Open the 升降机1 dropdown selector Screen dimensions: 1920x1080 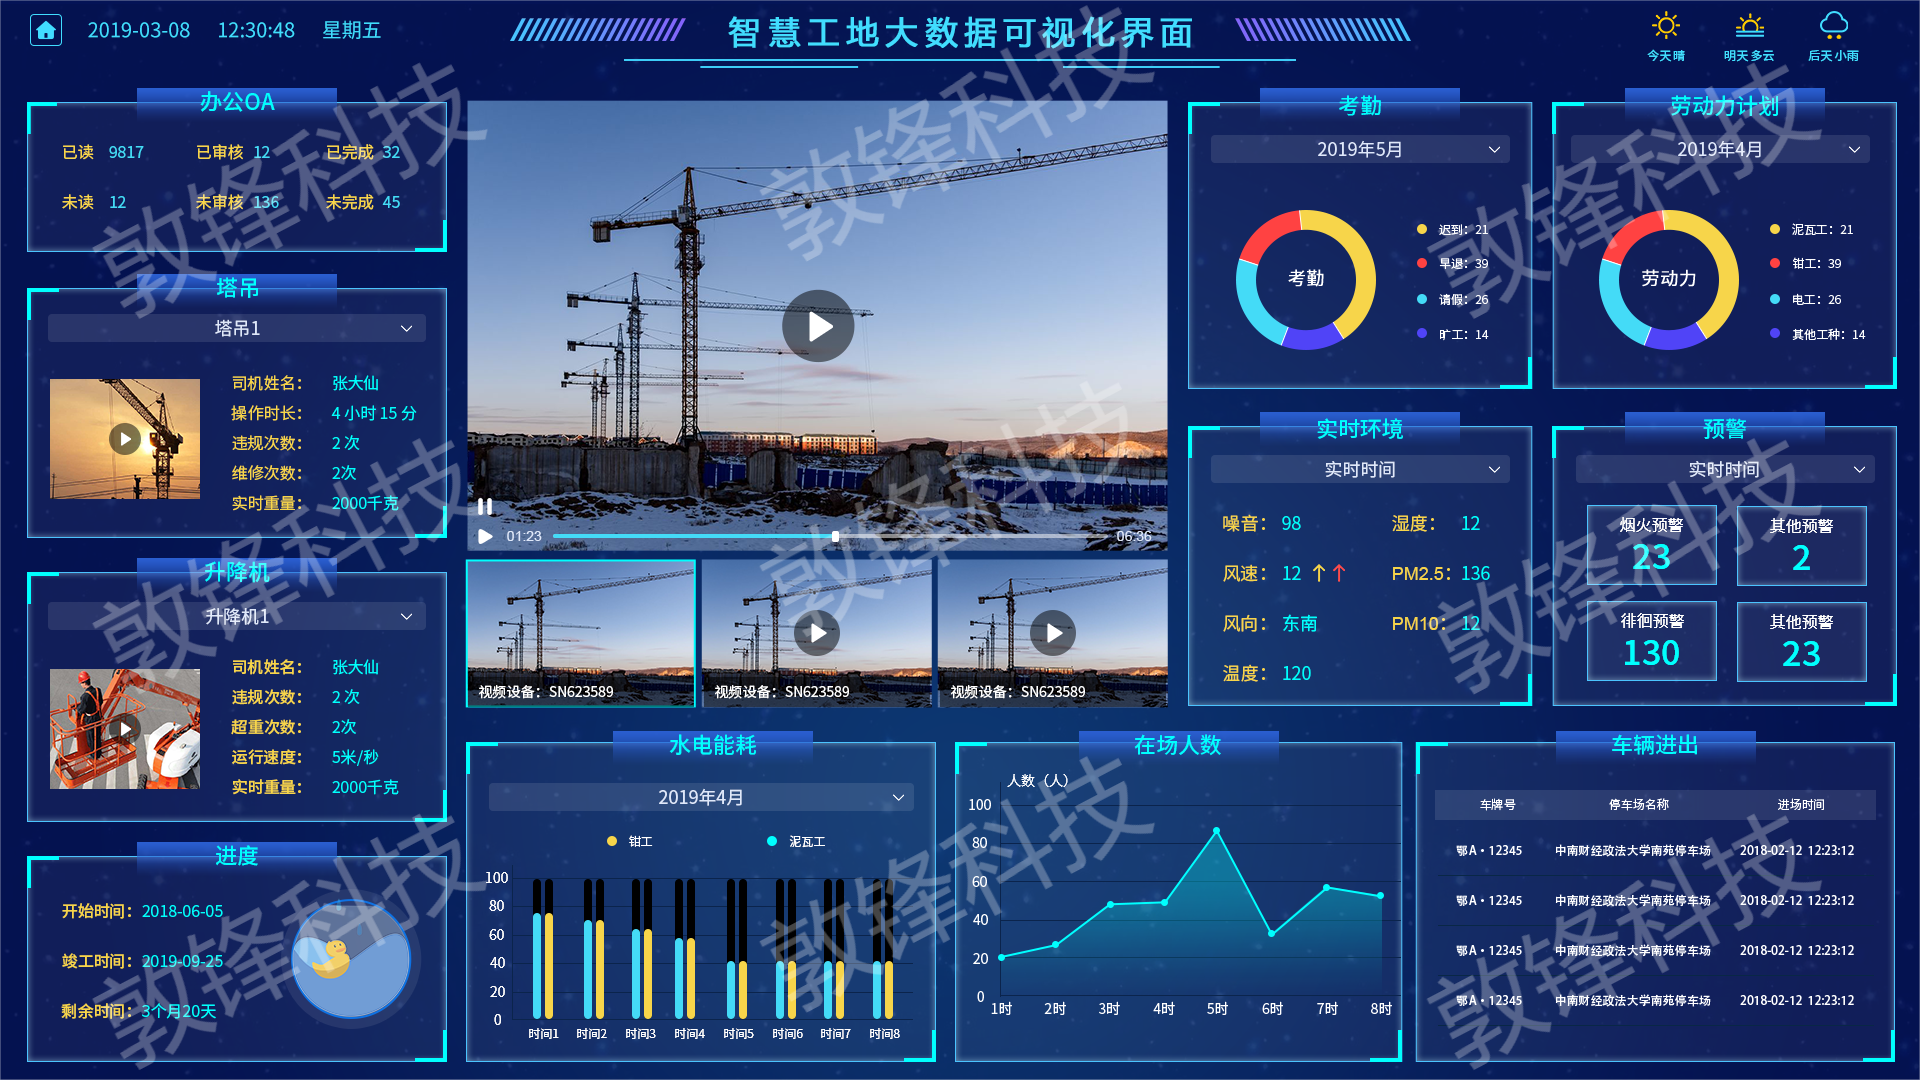click(237, 616)
